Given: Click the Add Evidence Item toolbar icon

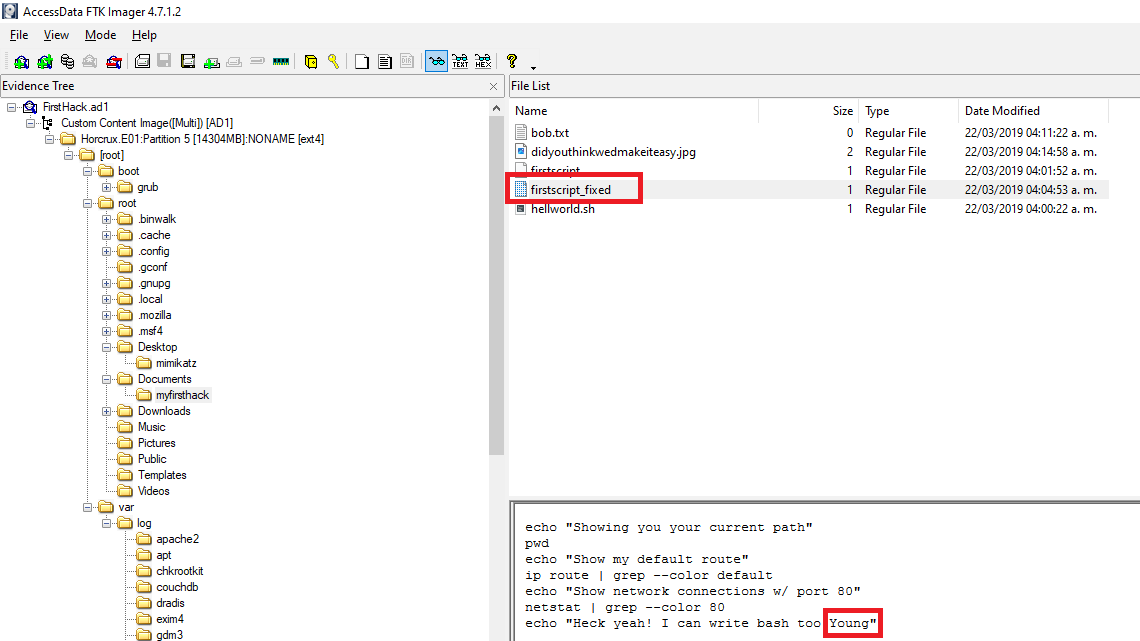Looking at the screenshot, I should (21, 61).
